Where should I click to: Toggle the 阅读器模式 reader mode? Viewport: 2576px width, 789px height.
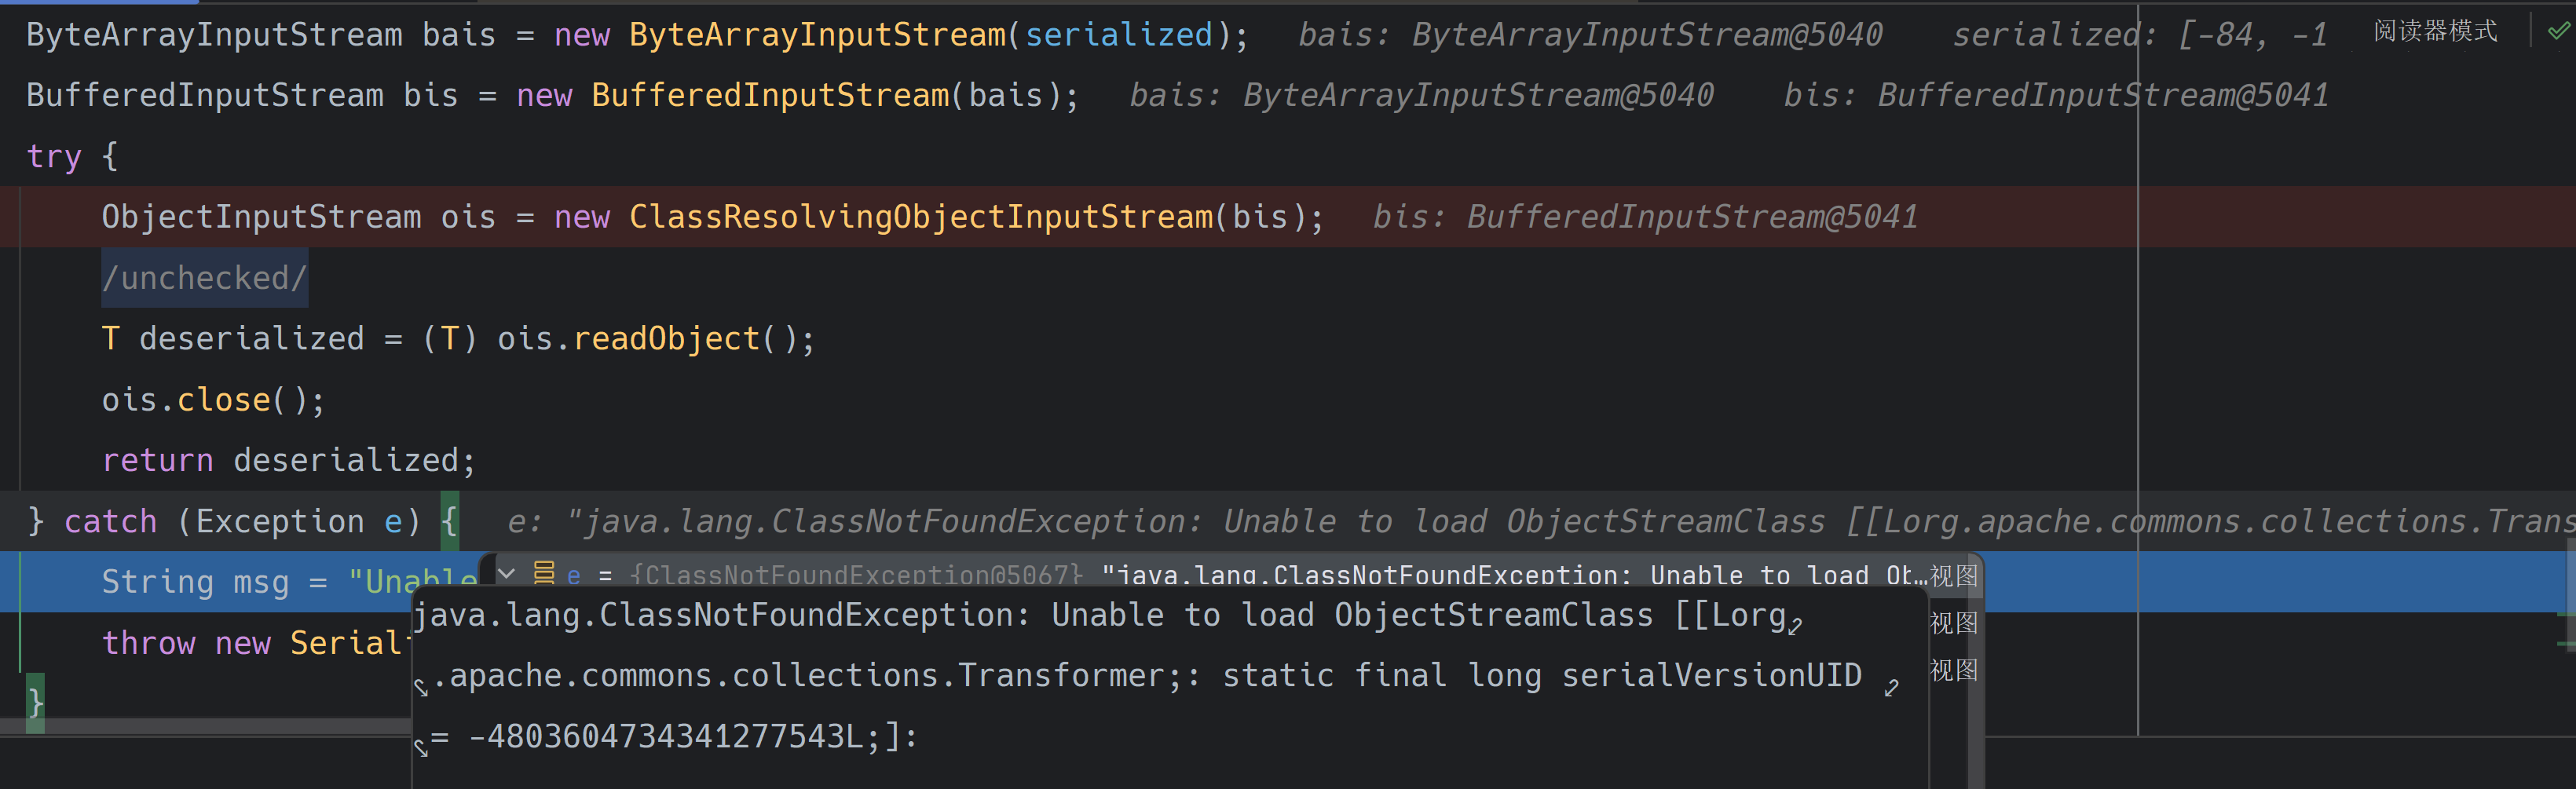pos(2435,31)
